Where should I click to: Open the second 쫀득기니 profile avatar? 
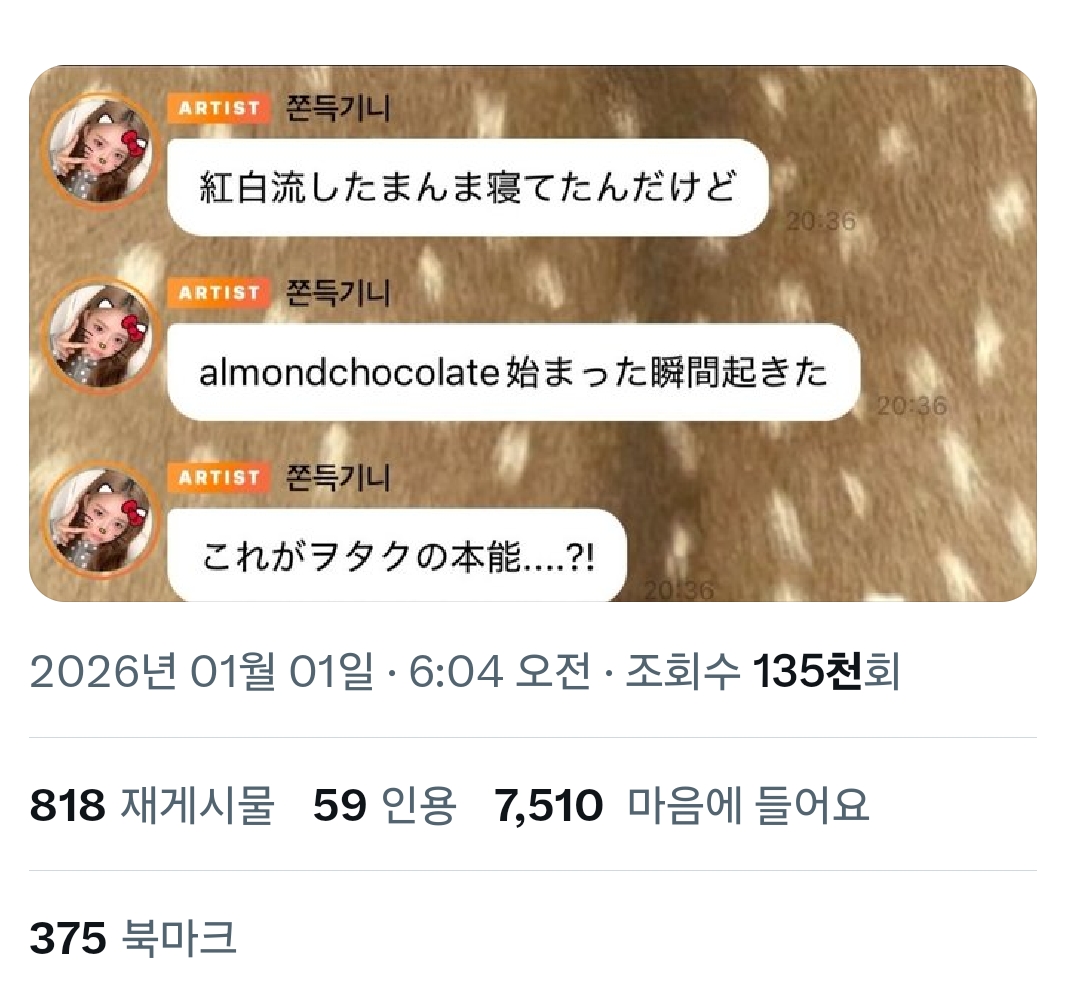click(x=101, y=335)
